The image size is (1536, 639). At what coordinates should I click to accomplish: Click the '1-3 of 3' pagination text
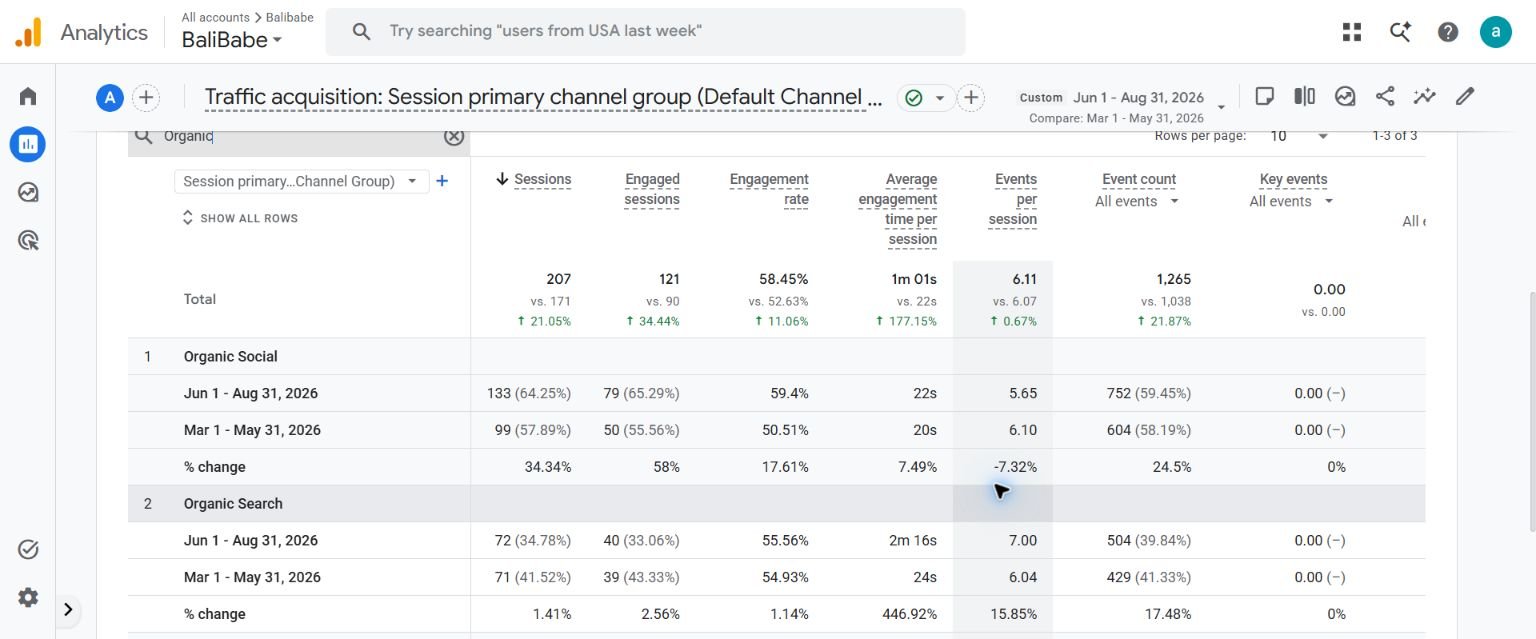tap(1394, 135)
